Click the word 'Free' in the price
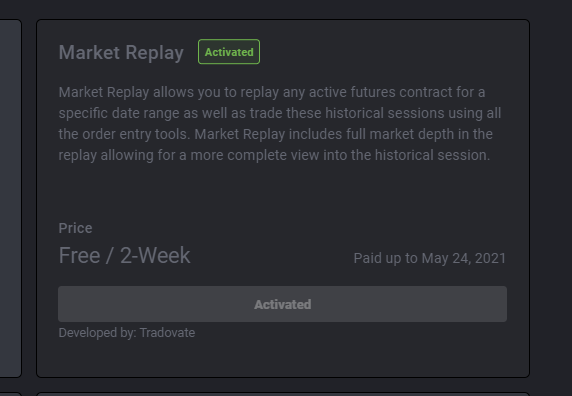 pos(79,255)
